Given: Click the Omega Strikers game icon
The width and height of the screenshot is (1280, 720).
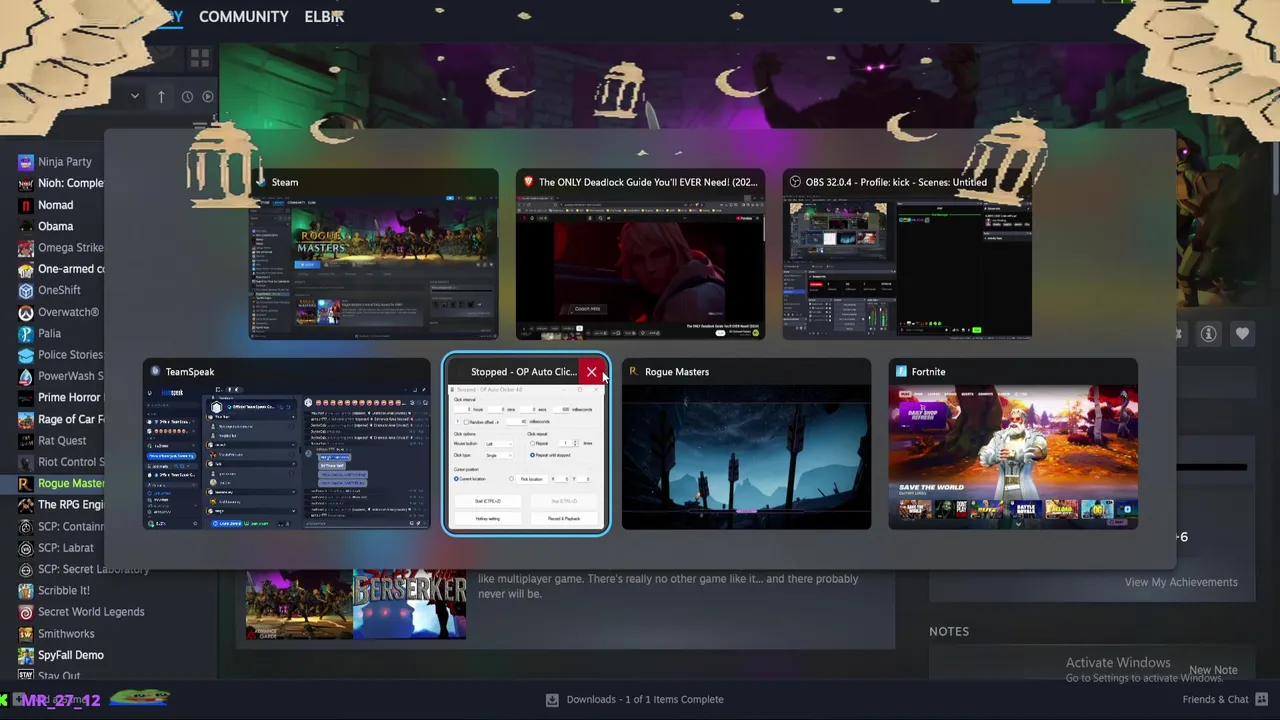Looking at the screenshot, I should pos(26,248).
